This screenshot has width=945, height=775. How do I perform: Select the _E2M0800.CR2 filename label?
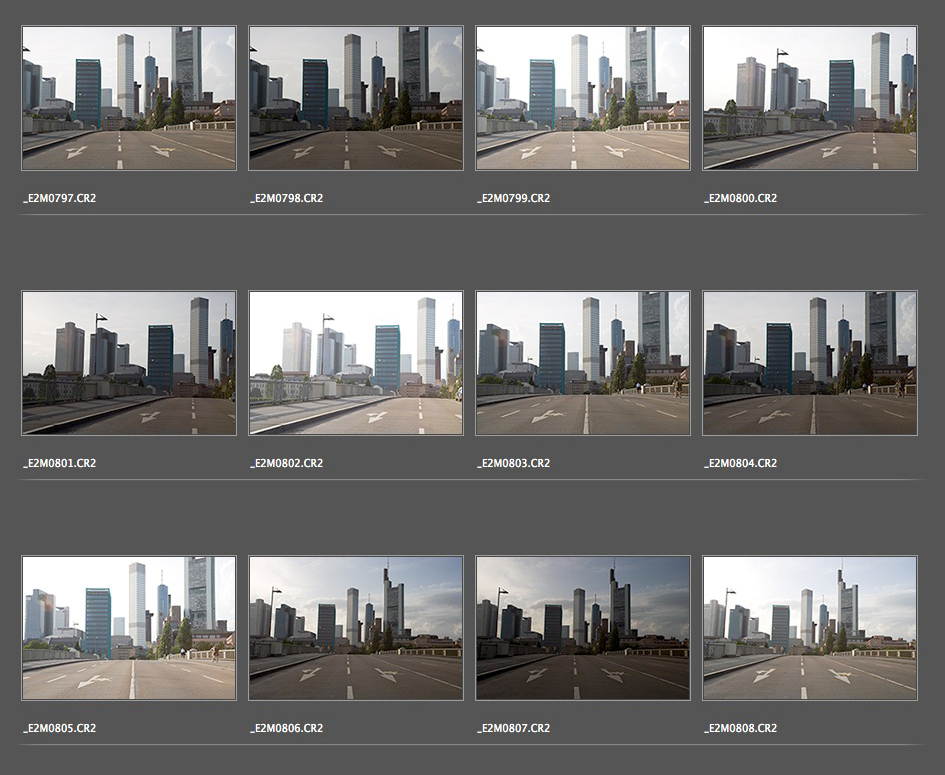tap(740, 198)
